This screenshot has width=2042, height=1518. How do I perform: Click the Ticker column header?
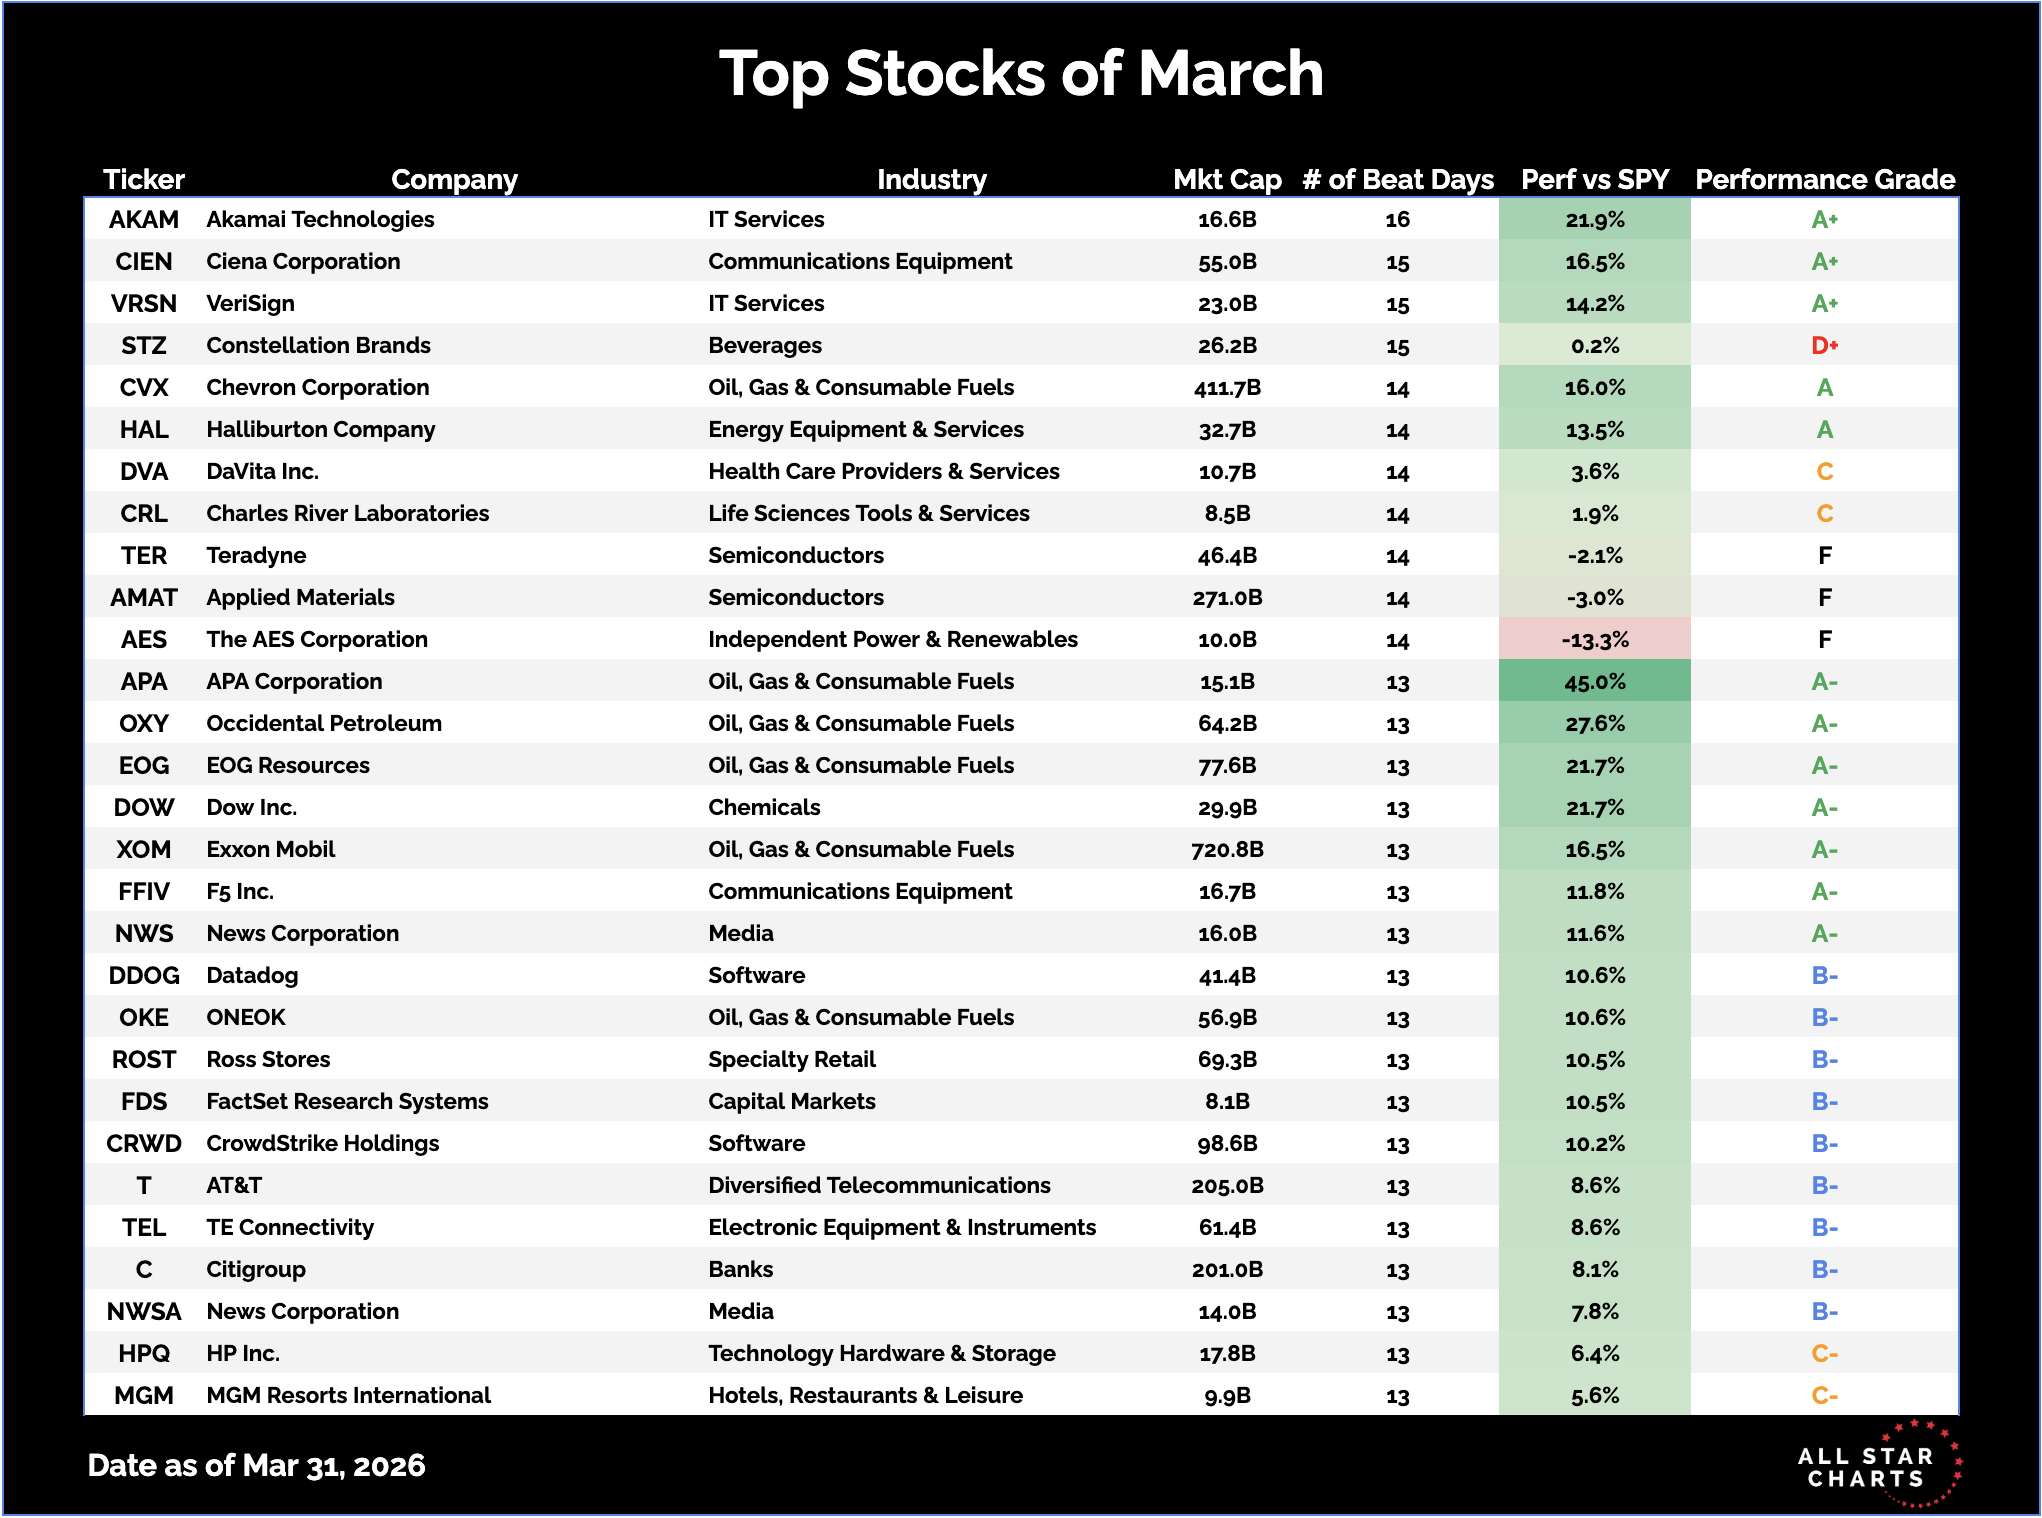[x=144, y=179]
